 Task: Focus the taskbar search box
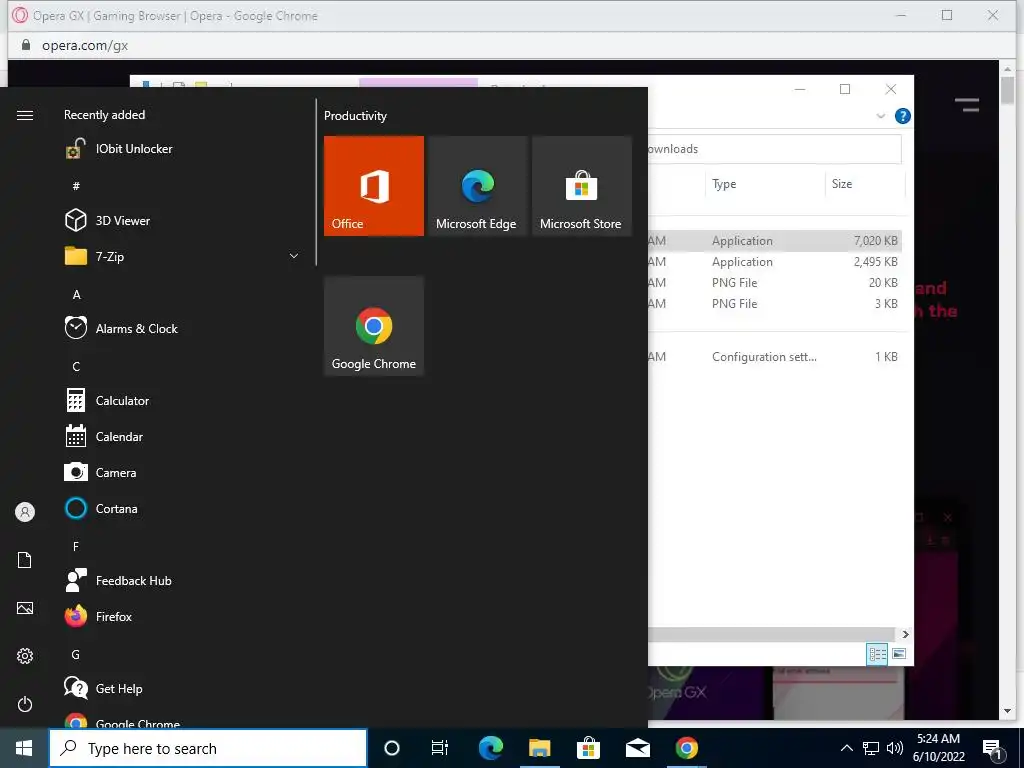point(208,748)
